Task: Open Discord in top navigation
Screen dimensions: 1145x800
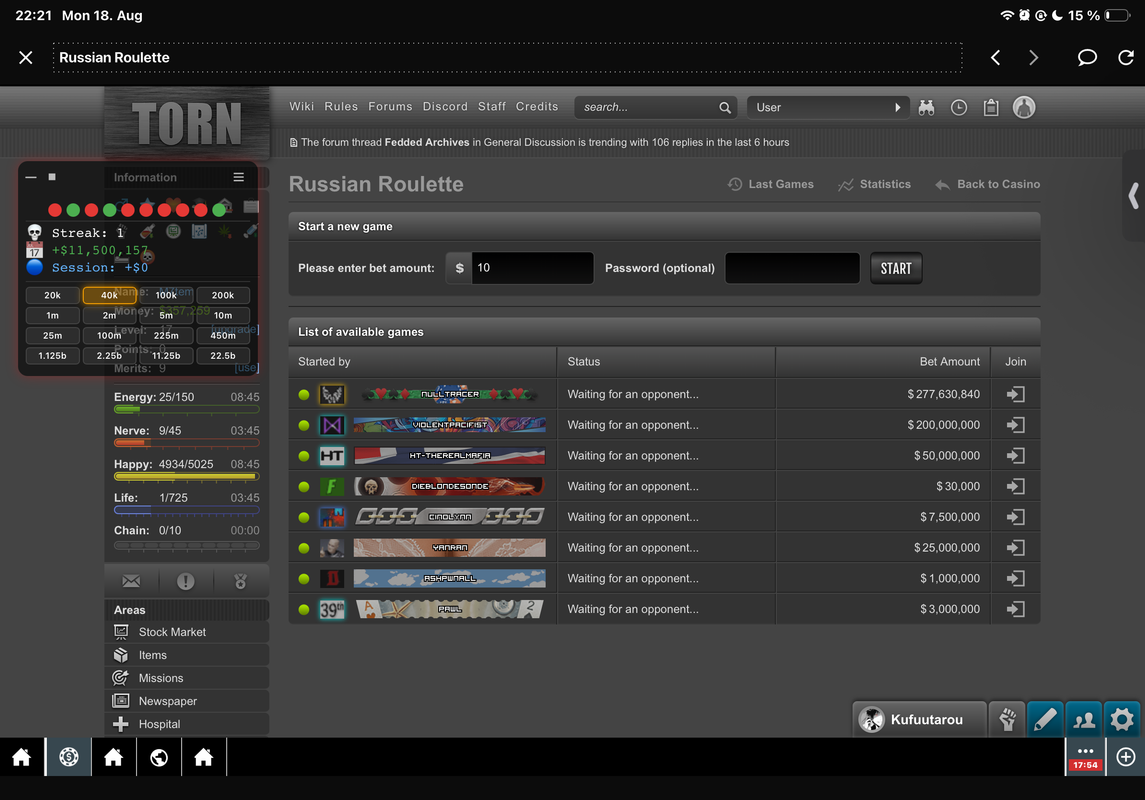Action: click(x=445, y=107)
